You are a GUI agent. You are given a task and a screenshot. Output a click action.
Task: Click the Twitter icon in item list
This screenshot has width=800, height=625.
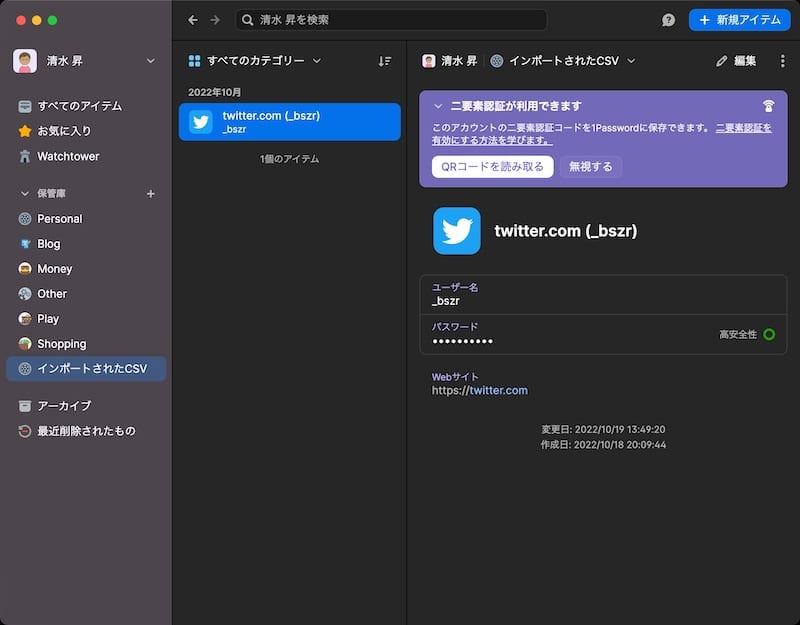(201, 122)
